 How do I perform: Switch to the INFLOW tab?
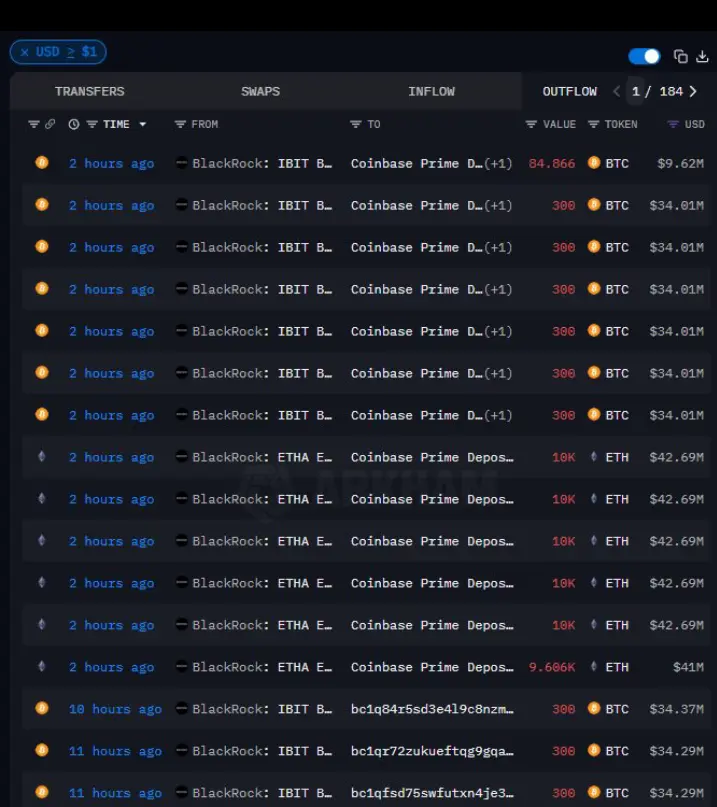(x=431, y=92)
